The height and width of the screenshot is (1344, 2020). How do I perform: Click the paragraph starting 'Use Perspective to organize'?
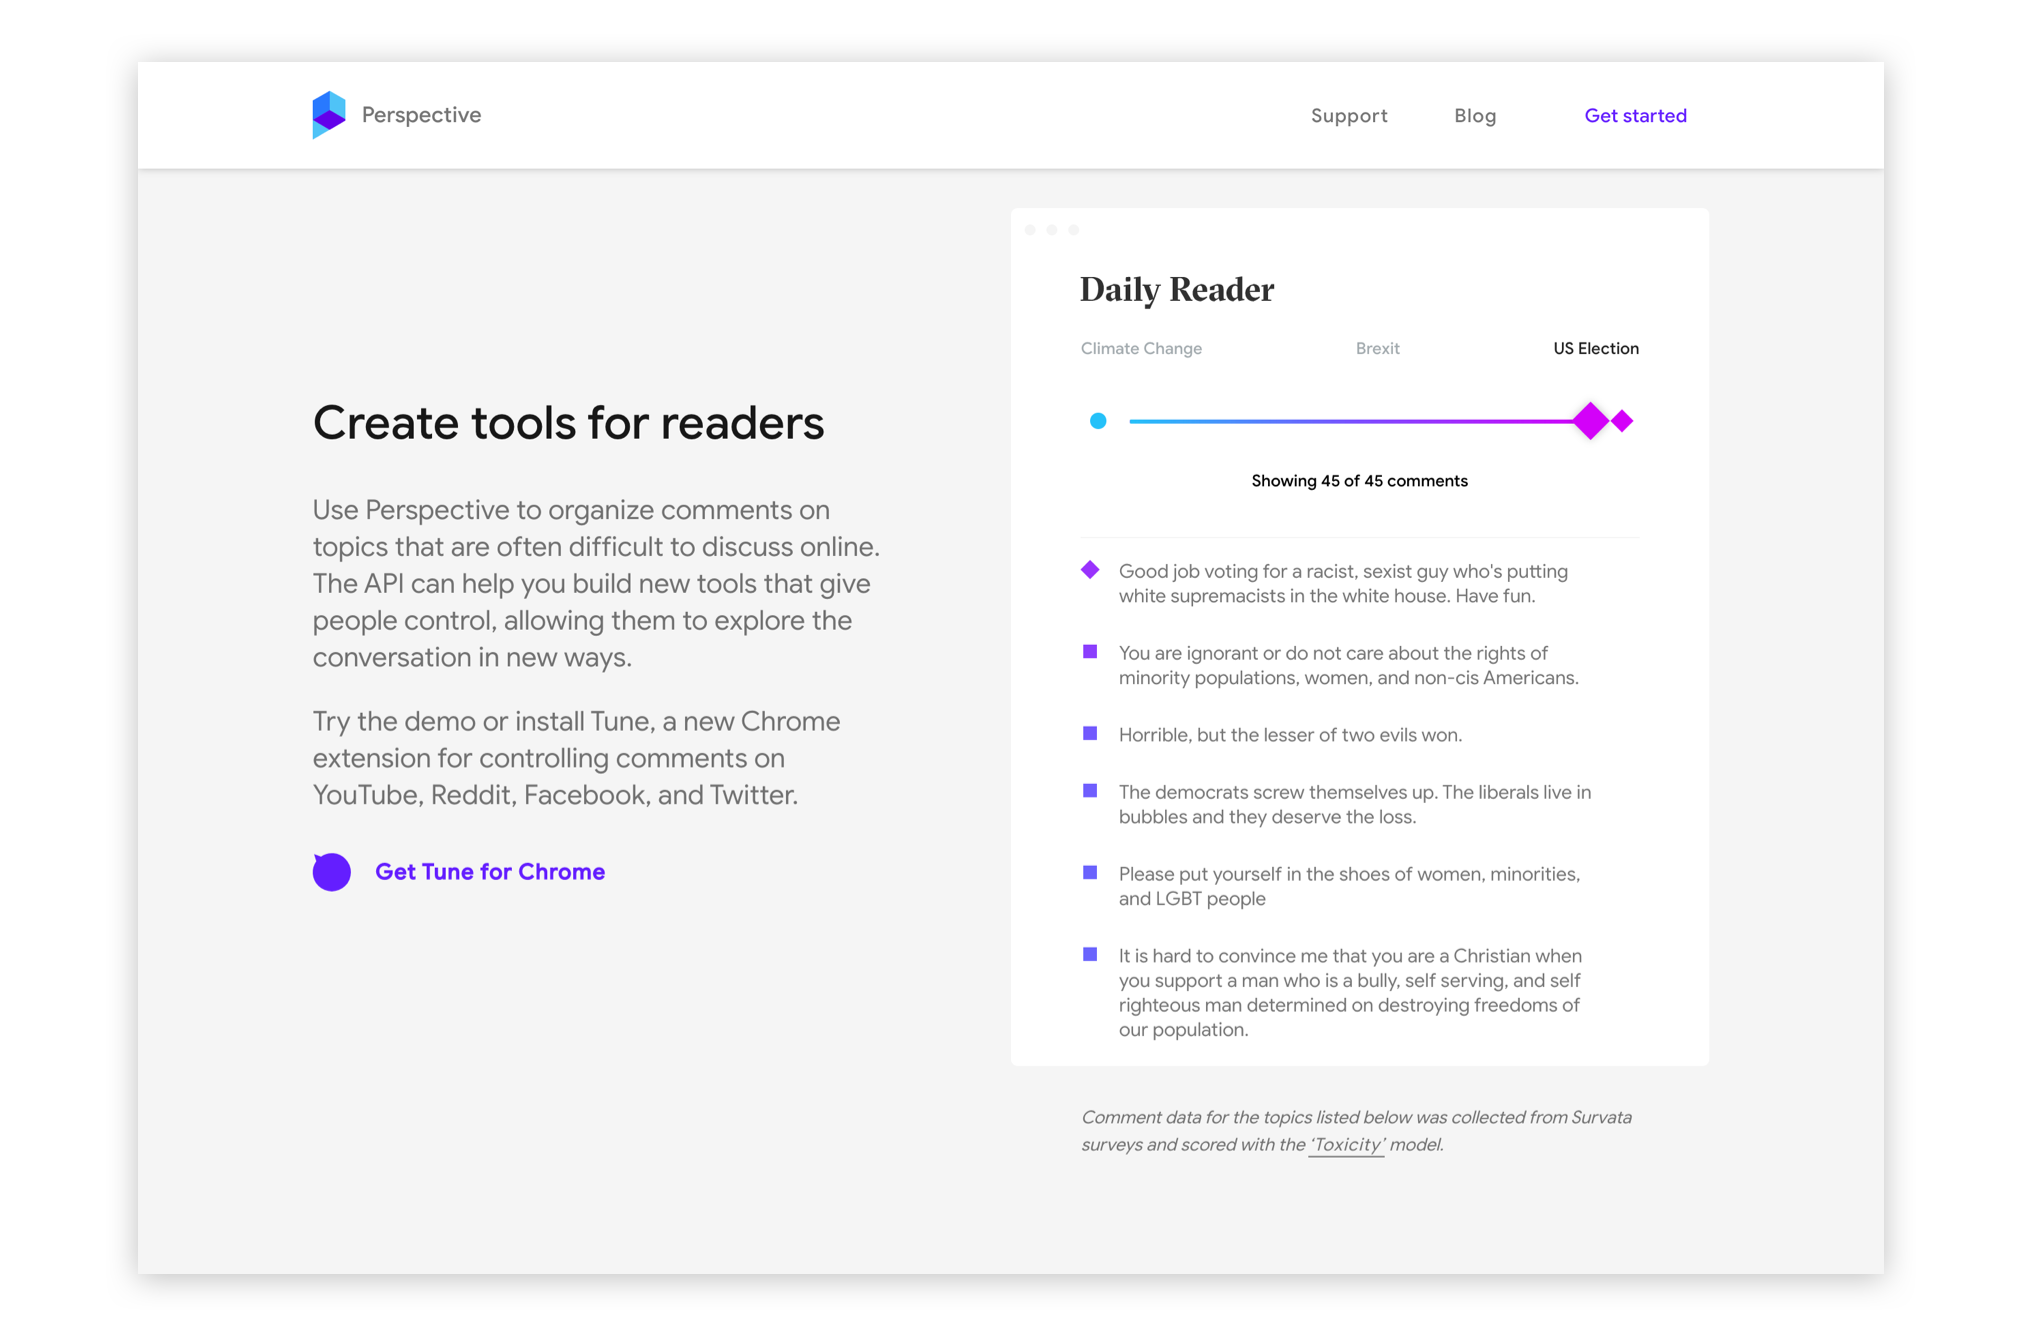click(596, 584)
